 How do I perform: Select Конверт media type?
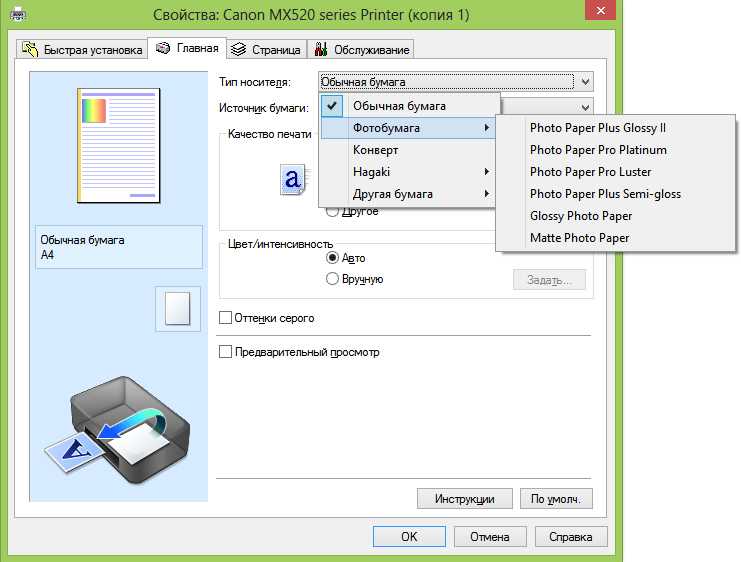point(407,150)
